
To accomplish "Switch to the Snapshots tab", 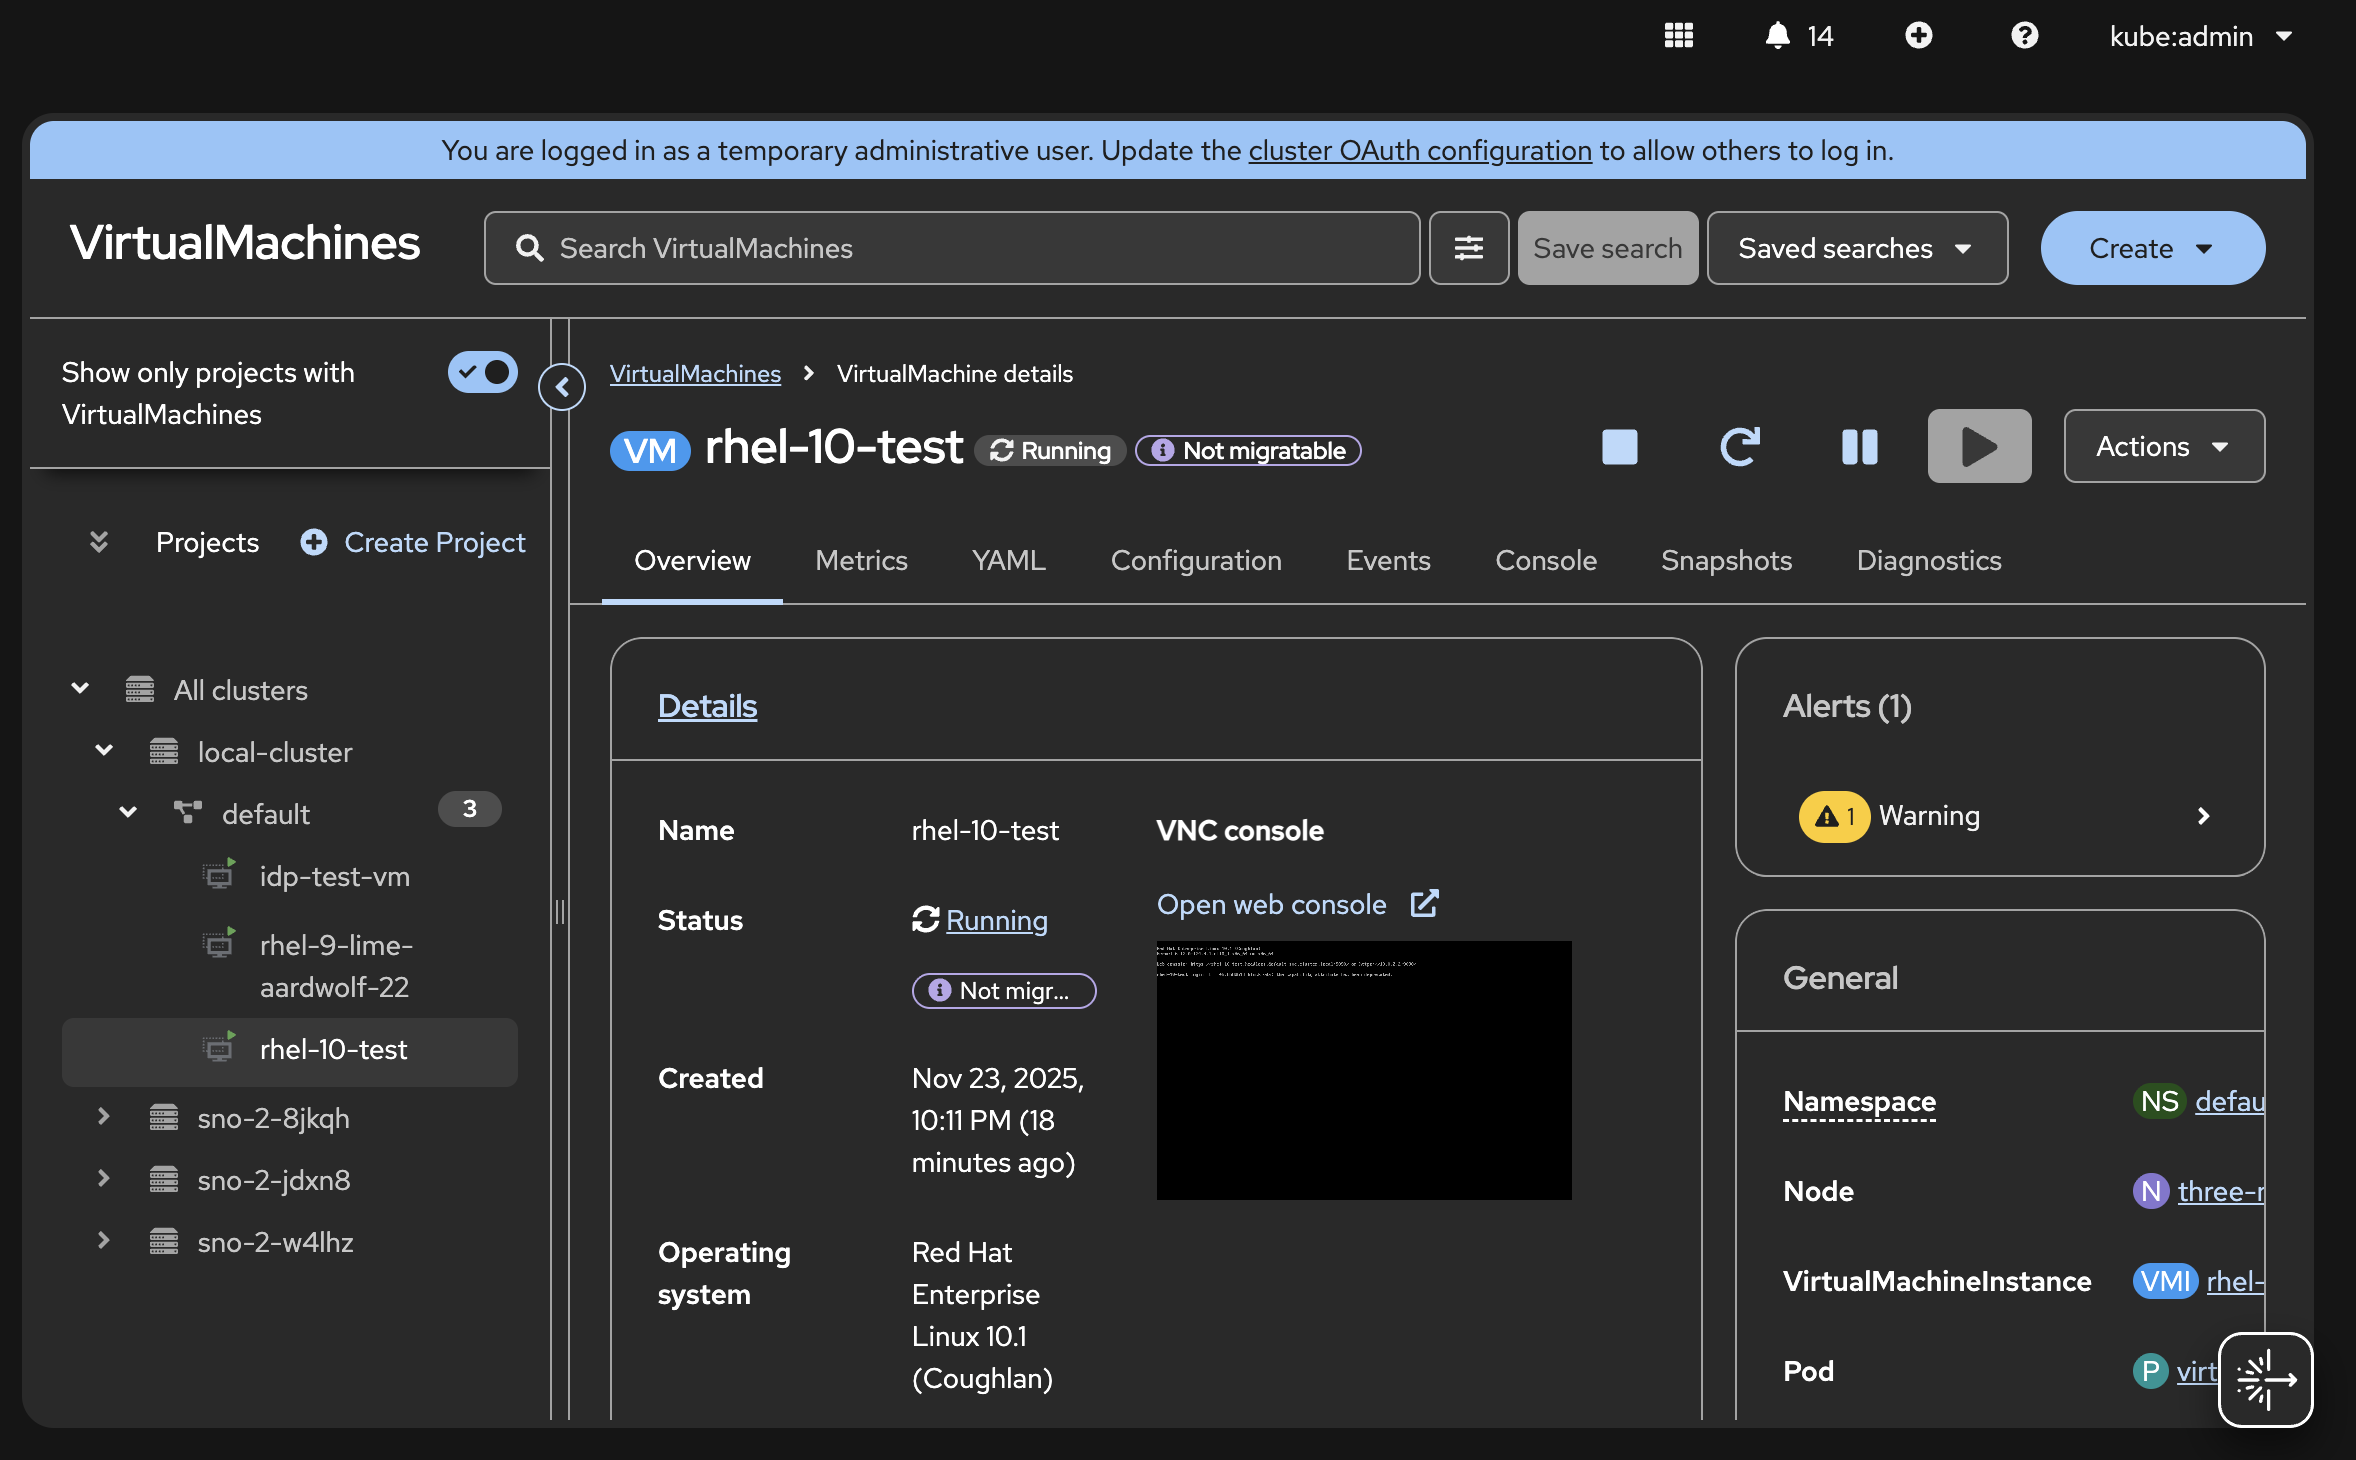I will coord(1726,560).
